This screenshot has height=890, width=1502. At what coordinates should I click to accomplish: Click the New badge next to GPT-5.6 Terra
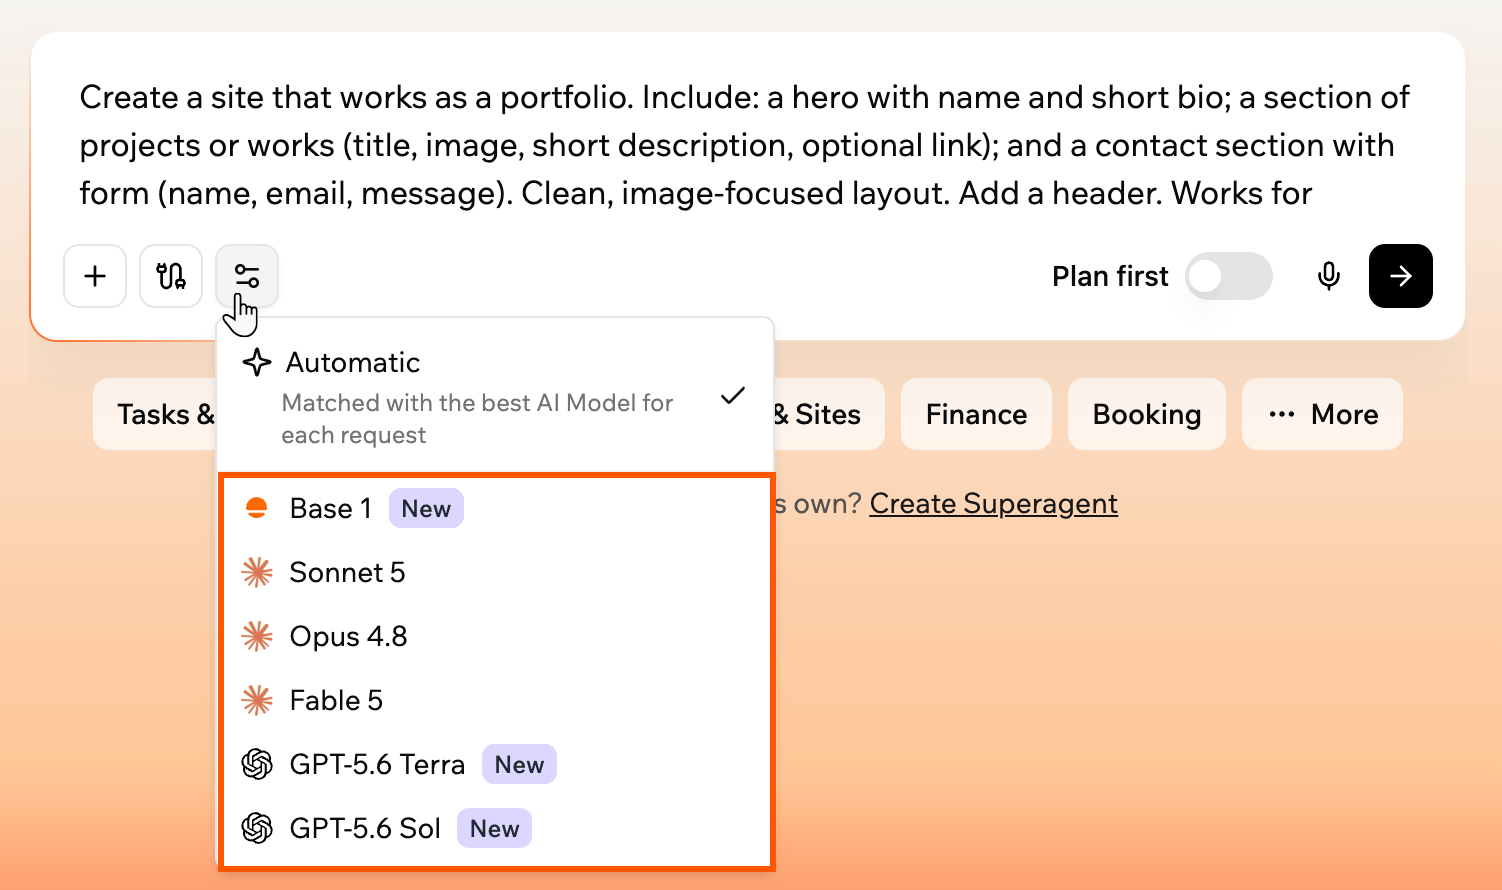pos(519,764)
